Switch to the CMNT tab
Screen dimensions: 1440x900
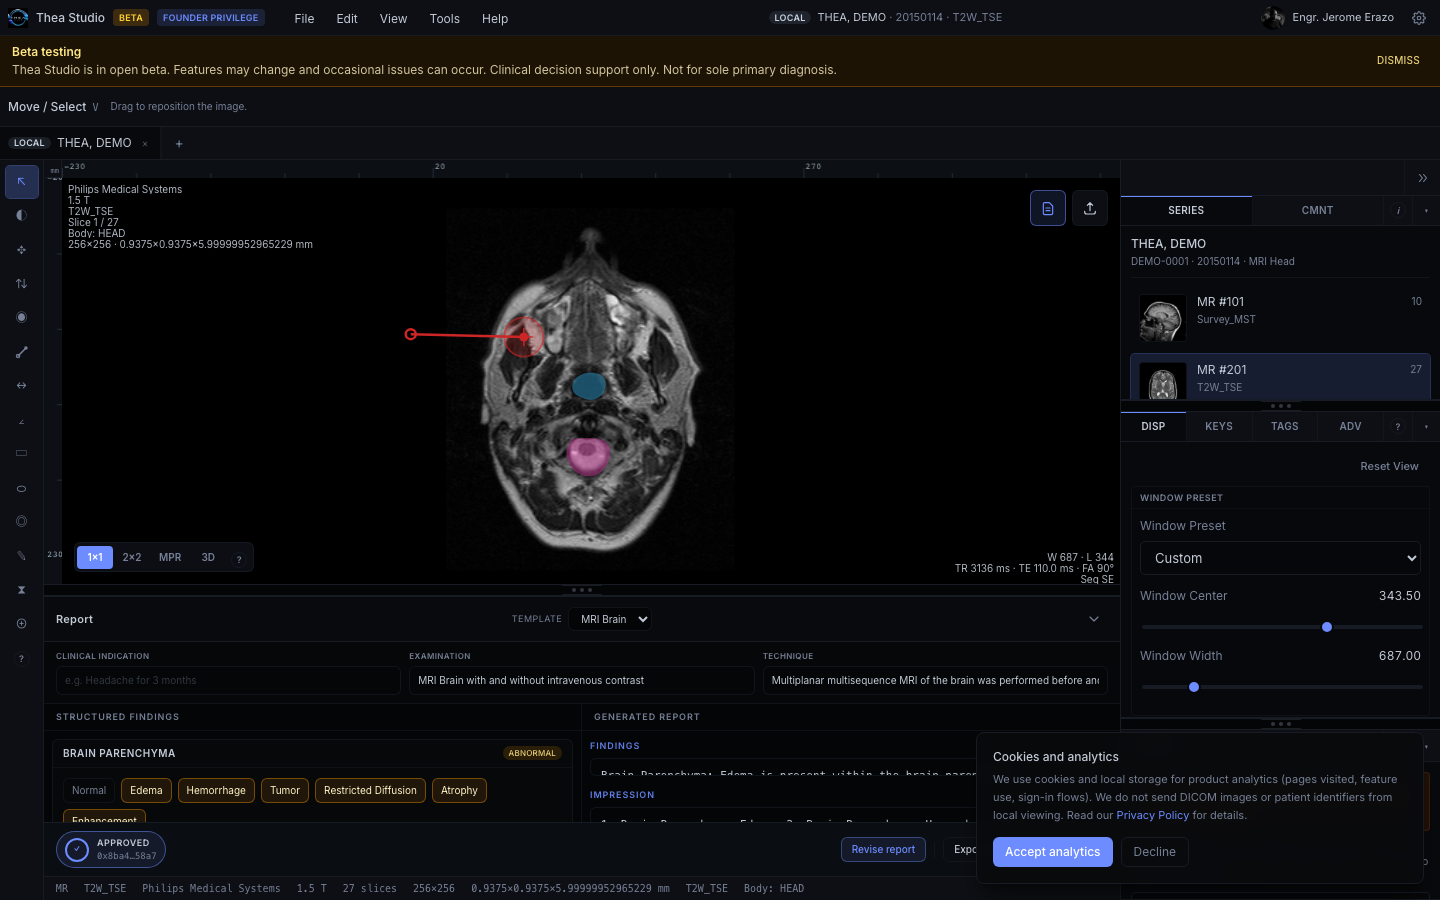point(1317,210)
